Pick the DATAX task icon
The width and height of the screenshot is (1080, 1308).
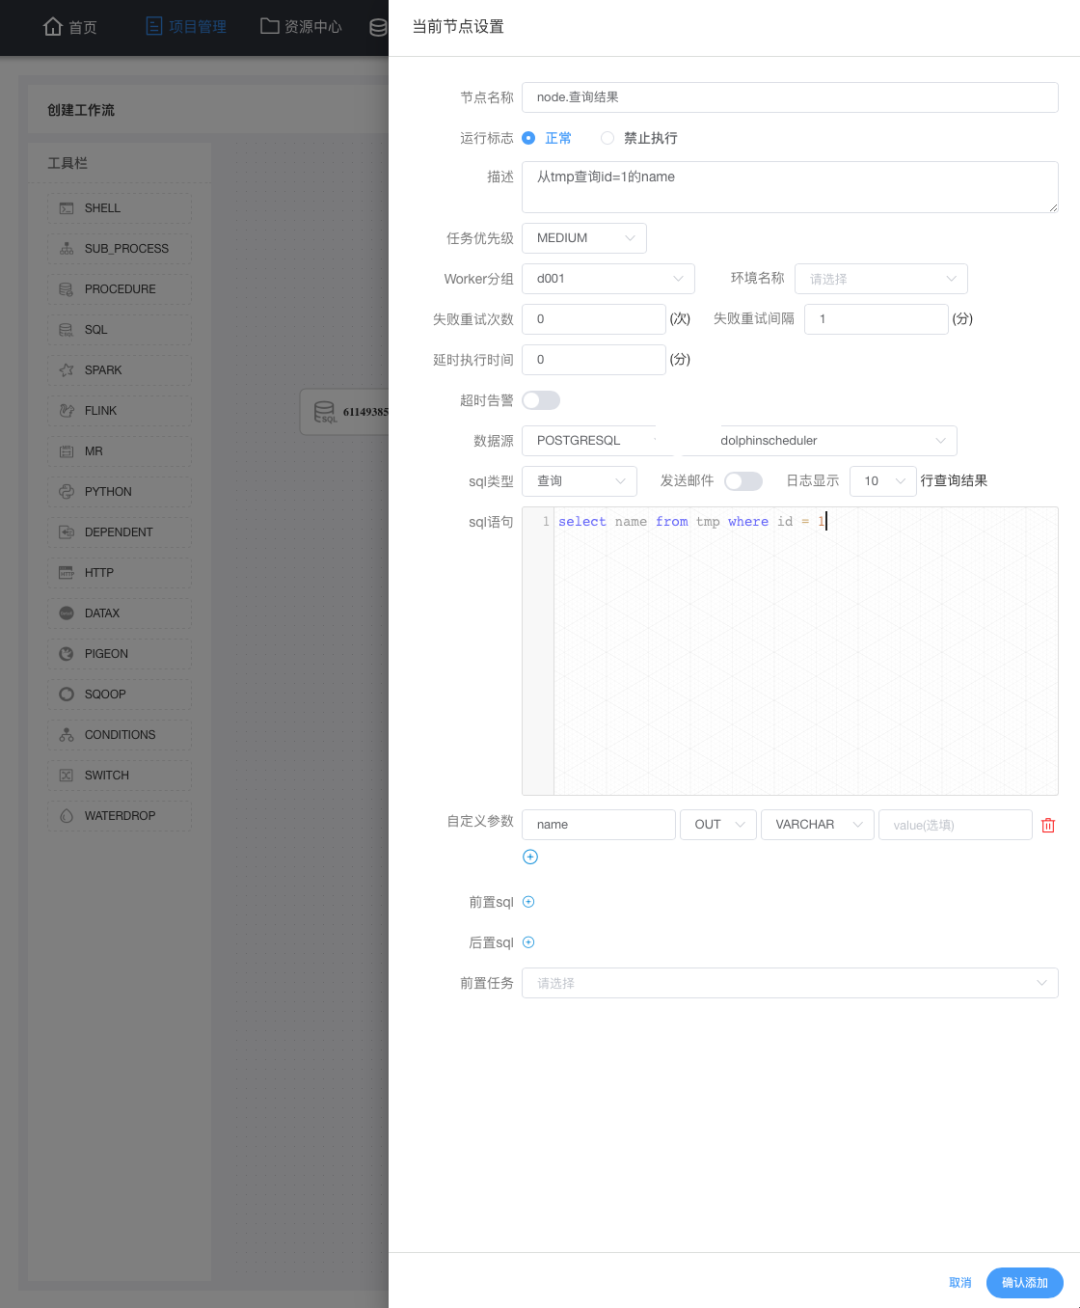66,613
